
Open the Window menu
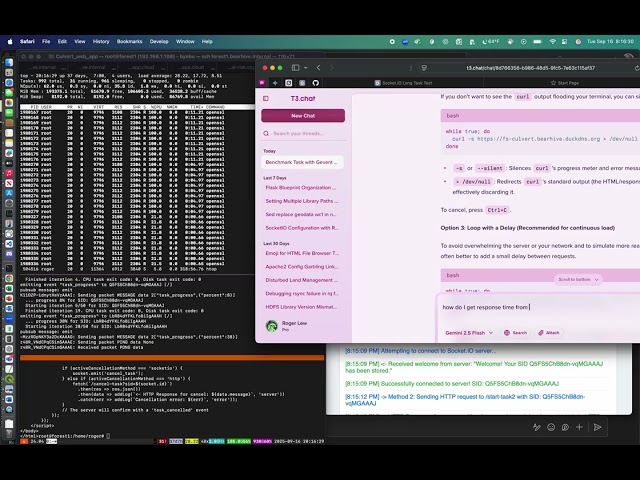[x=185, y=42]
